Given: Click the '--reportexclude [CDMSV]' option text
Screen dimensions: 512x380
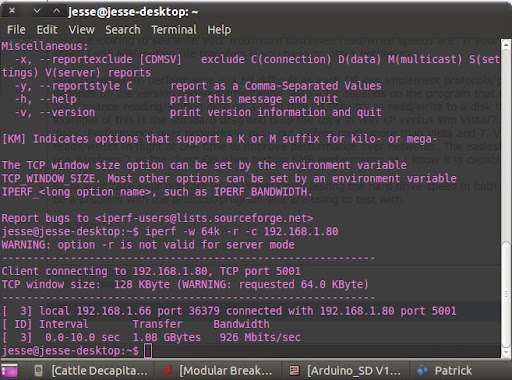Looking at the screenshot, I should pyautogui.click(x=110, y=59).
